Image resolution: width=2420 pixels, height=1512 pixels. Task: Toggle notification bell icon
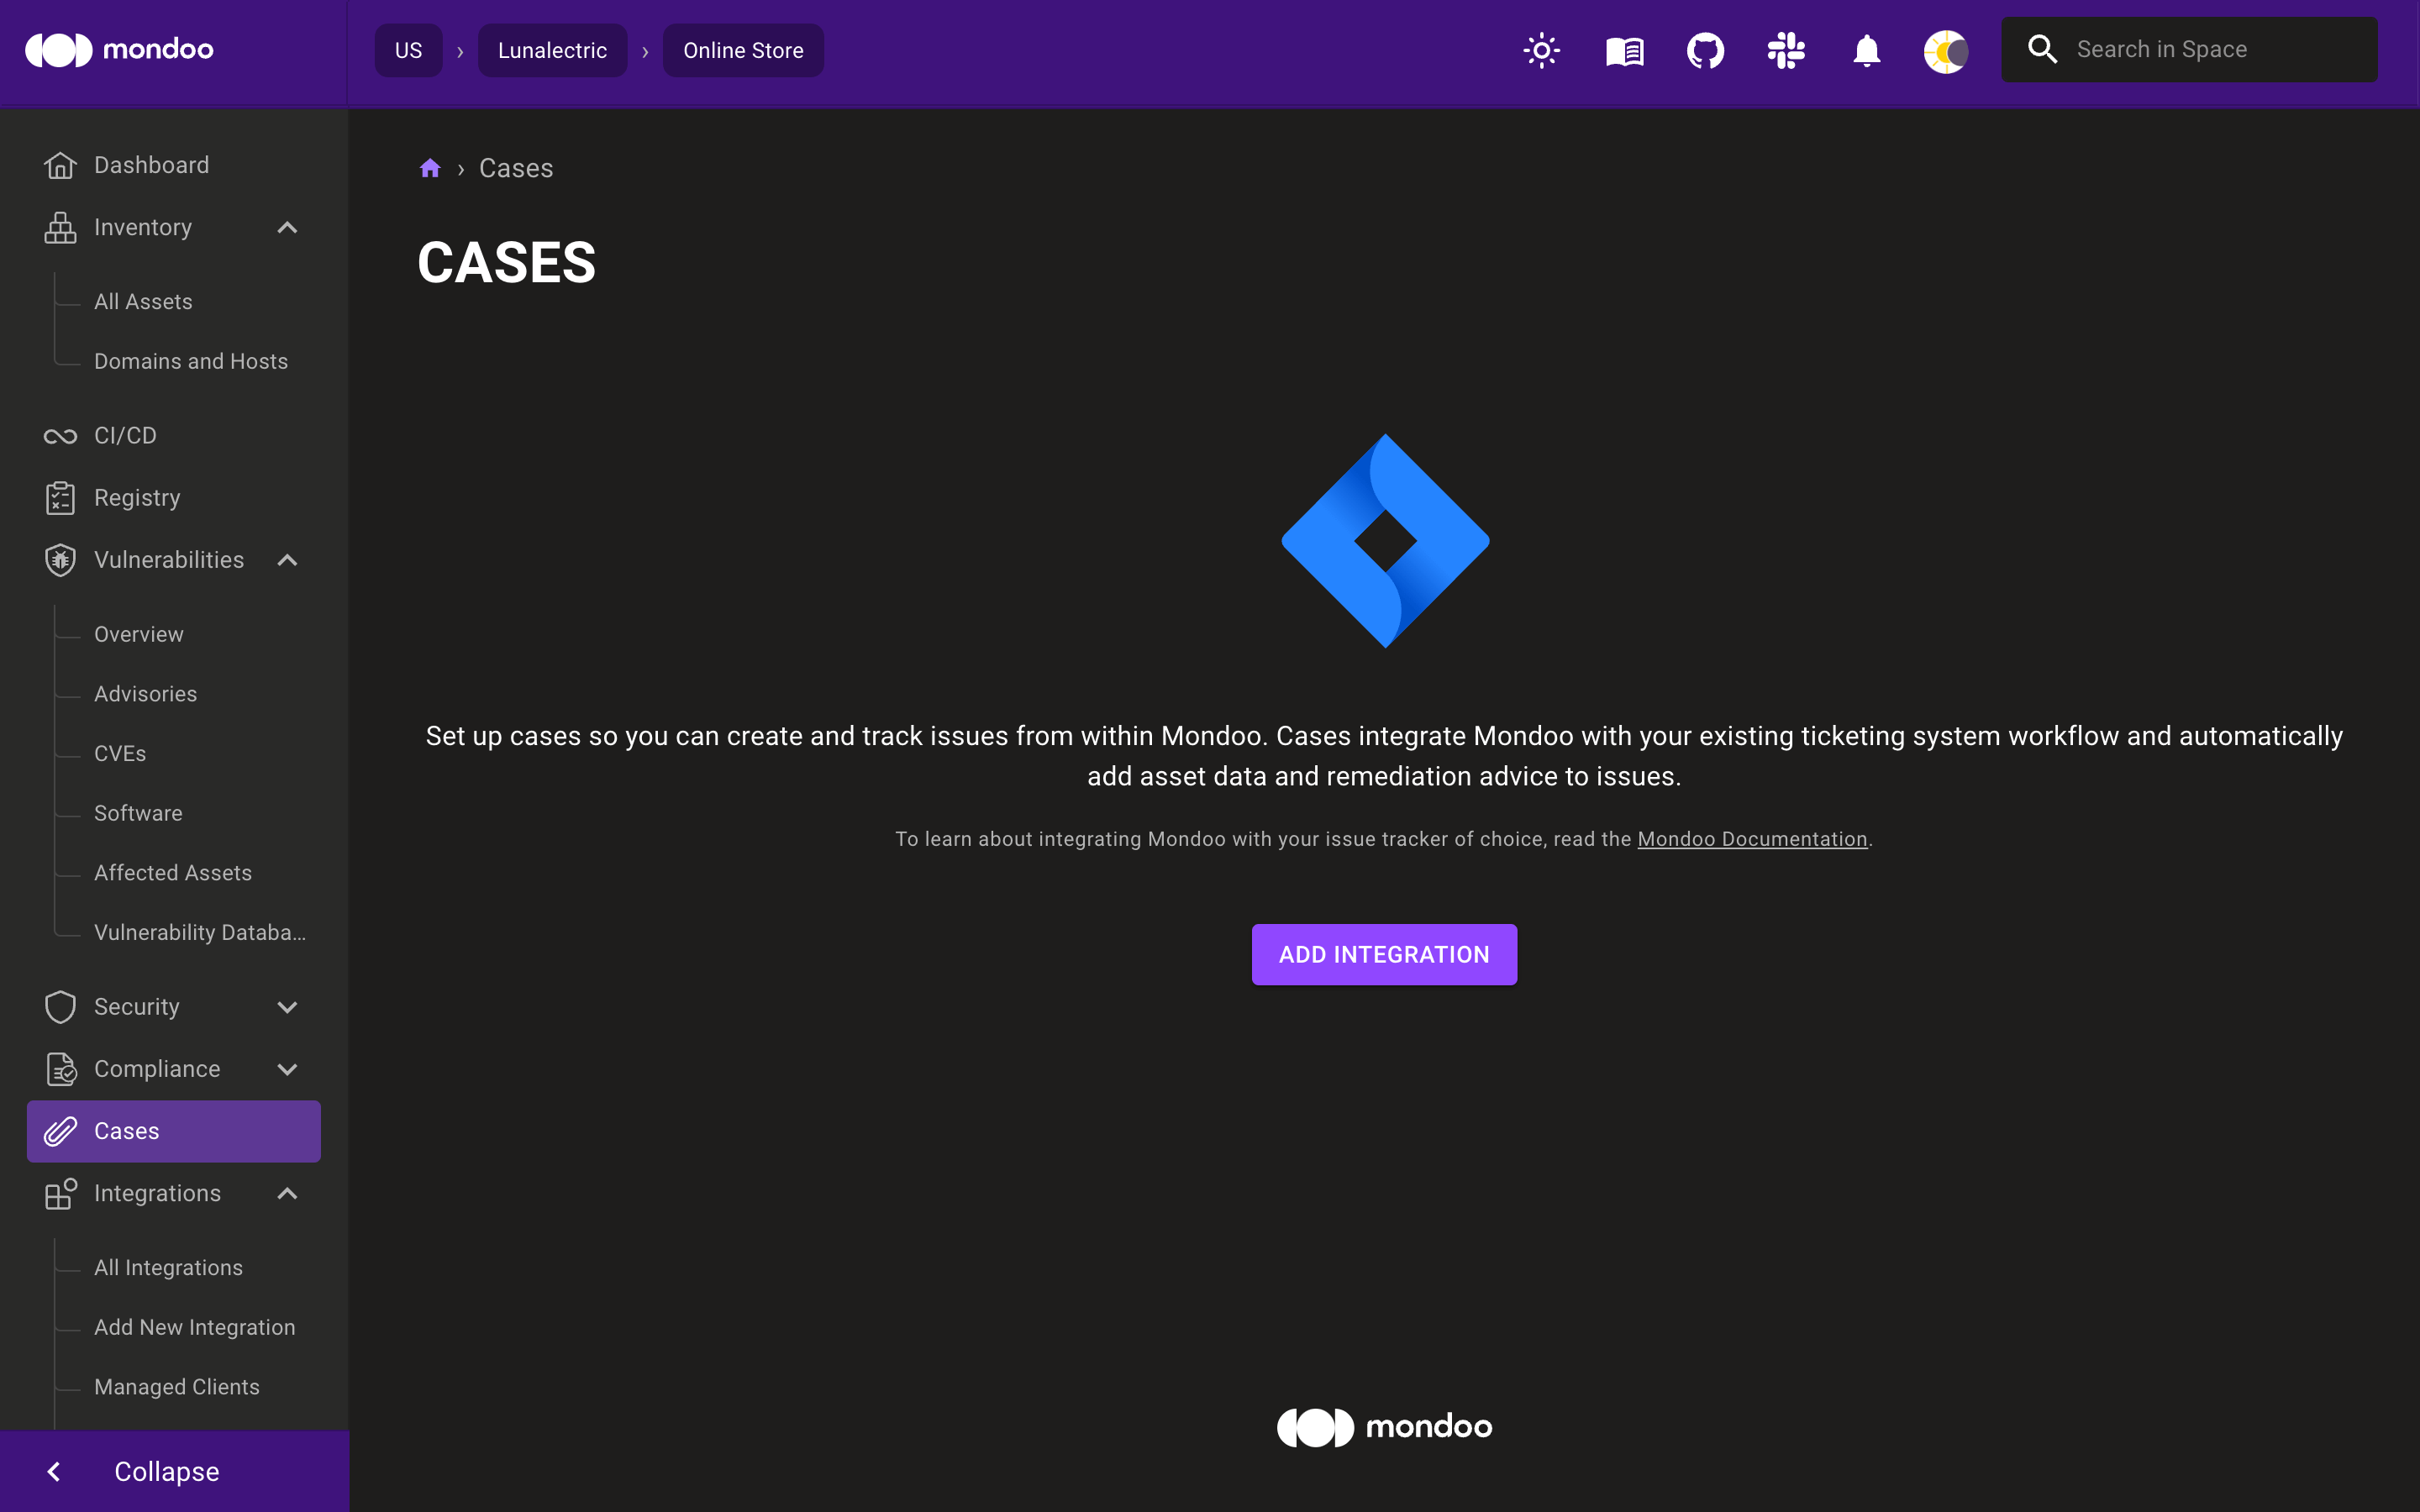[1866, 49]
